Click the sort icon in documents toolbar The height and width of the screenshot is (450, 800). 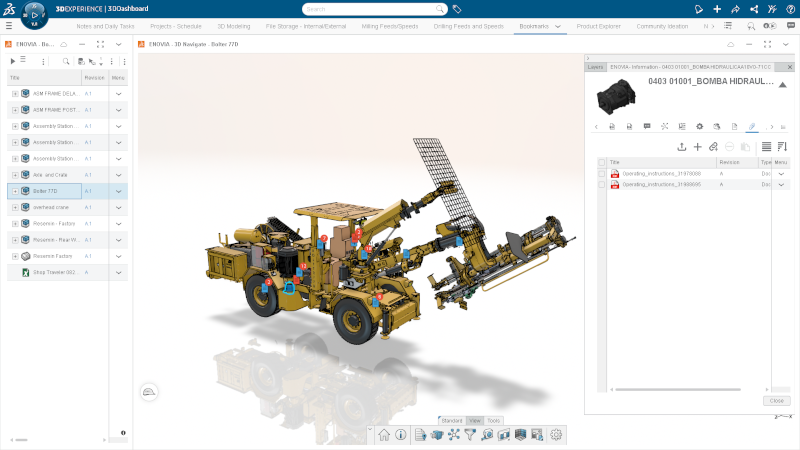782,147
